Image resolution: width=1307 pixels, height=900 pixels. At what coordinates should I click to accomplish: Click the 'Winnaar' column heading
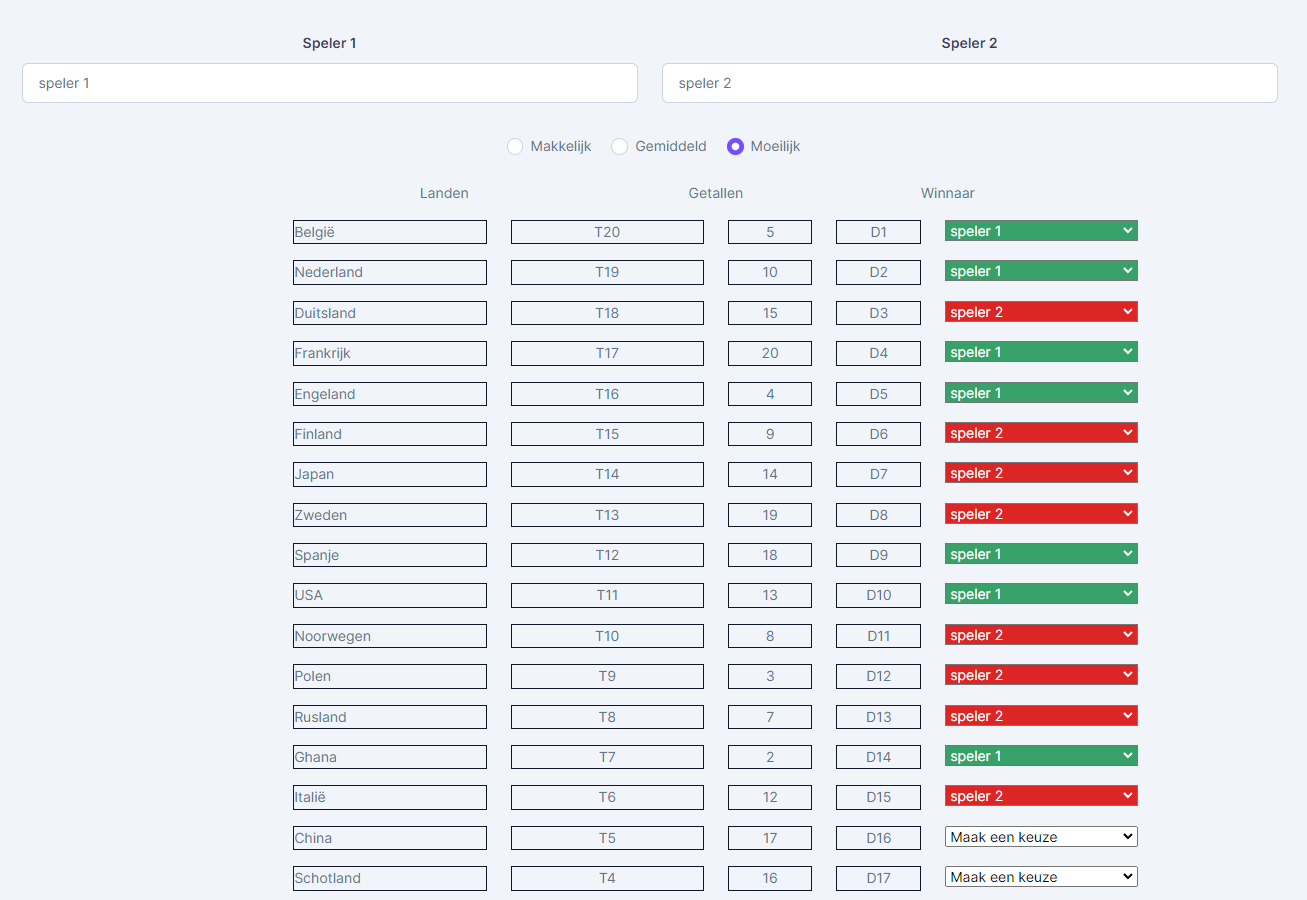[x=948, y=193]
